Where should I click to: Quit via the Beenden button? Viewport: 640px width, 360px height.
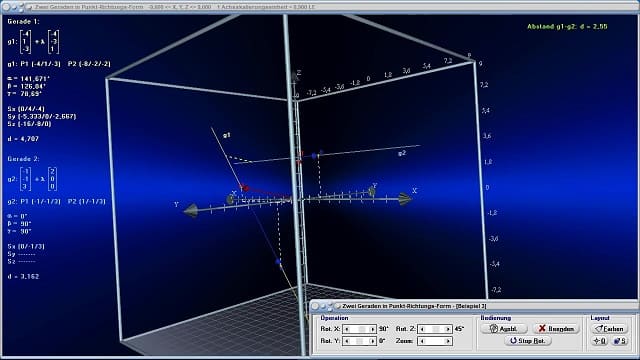pyautogui.click(x=556, y=329)
